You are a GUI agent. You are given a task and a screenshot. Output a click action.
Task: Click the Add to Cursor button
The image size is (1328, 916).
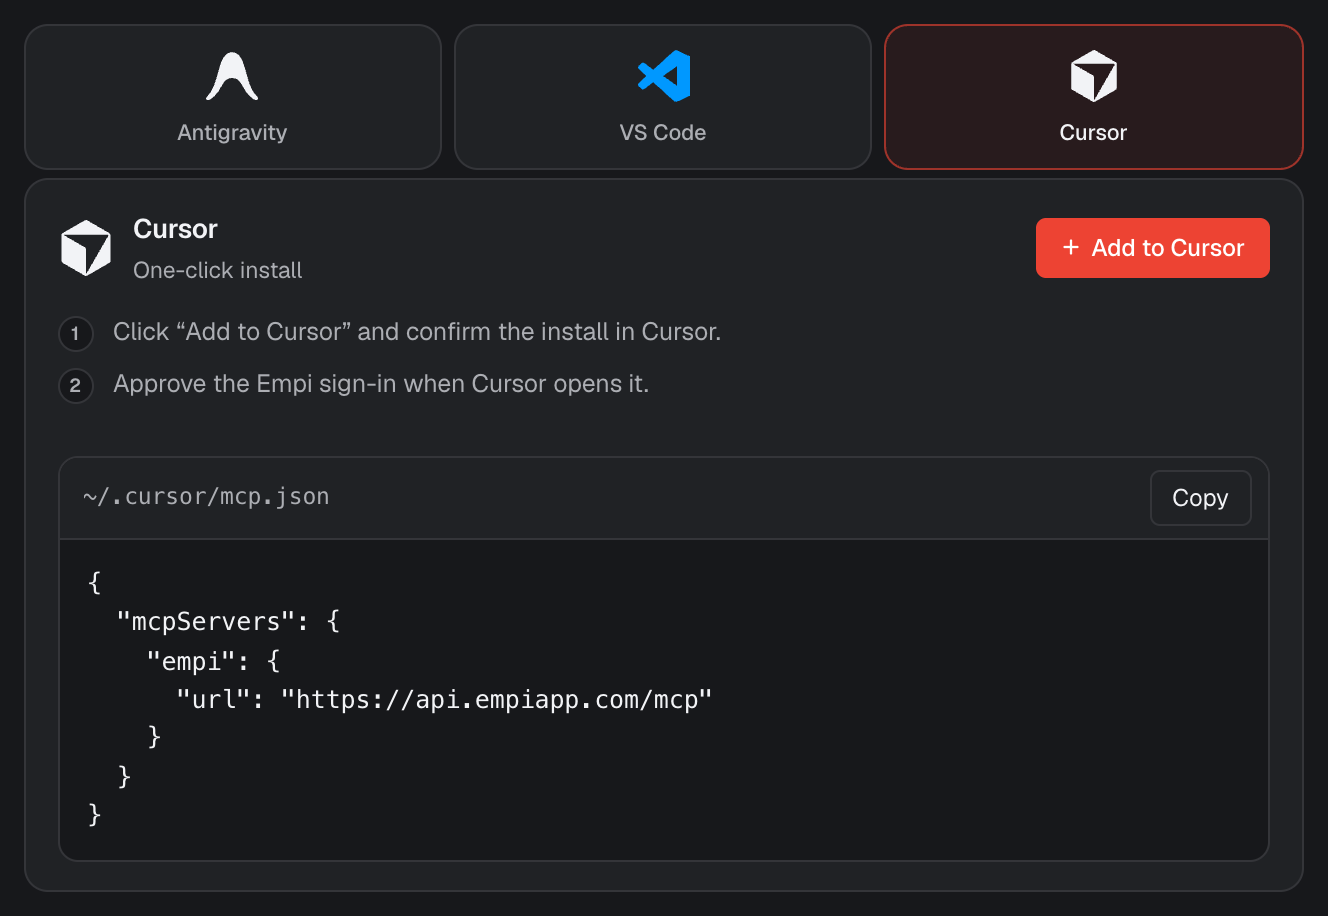pos(1153,248)
